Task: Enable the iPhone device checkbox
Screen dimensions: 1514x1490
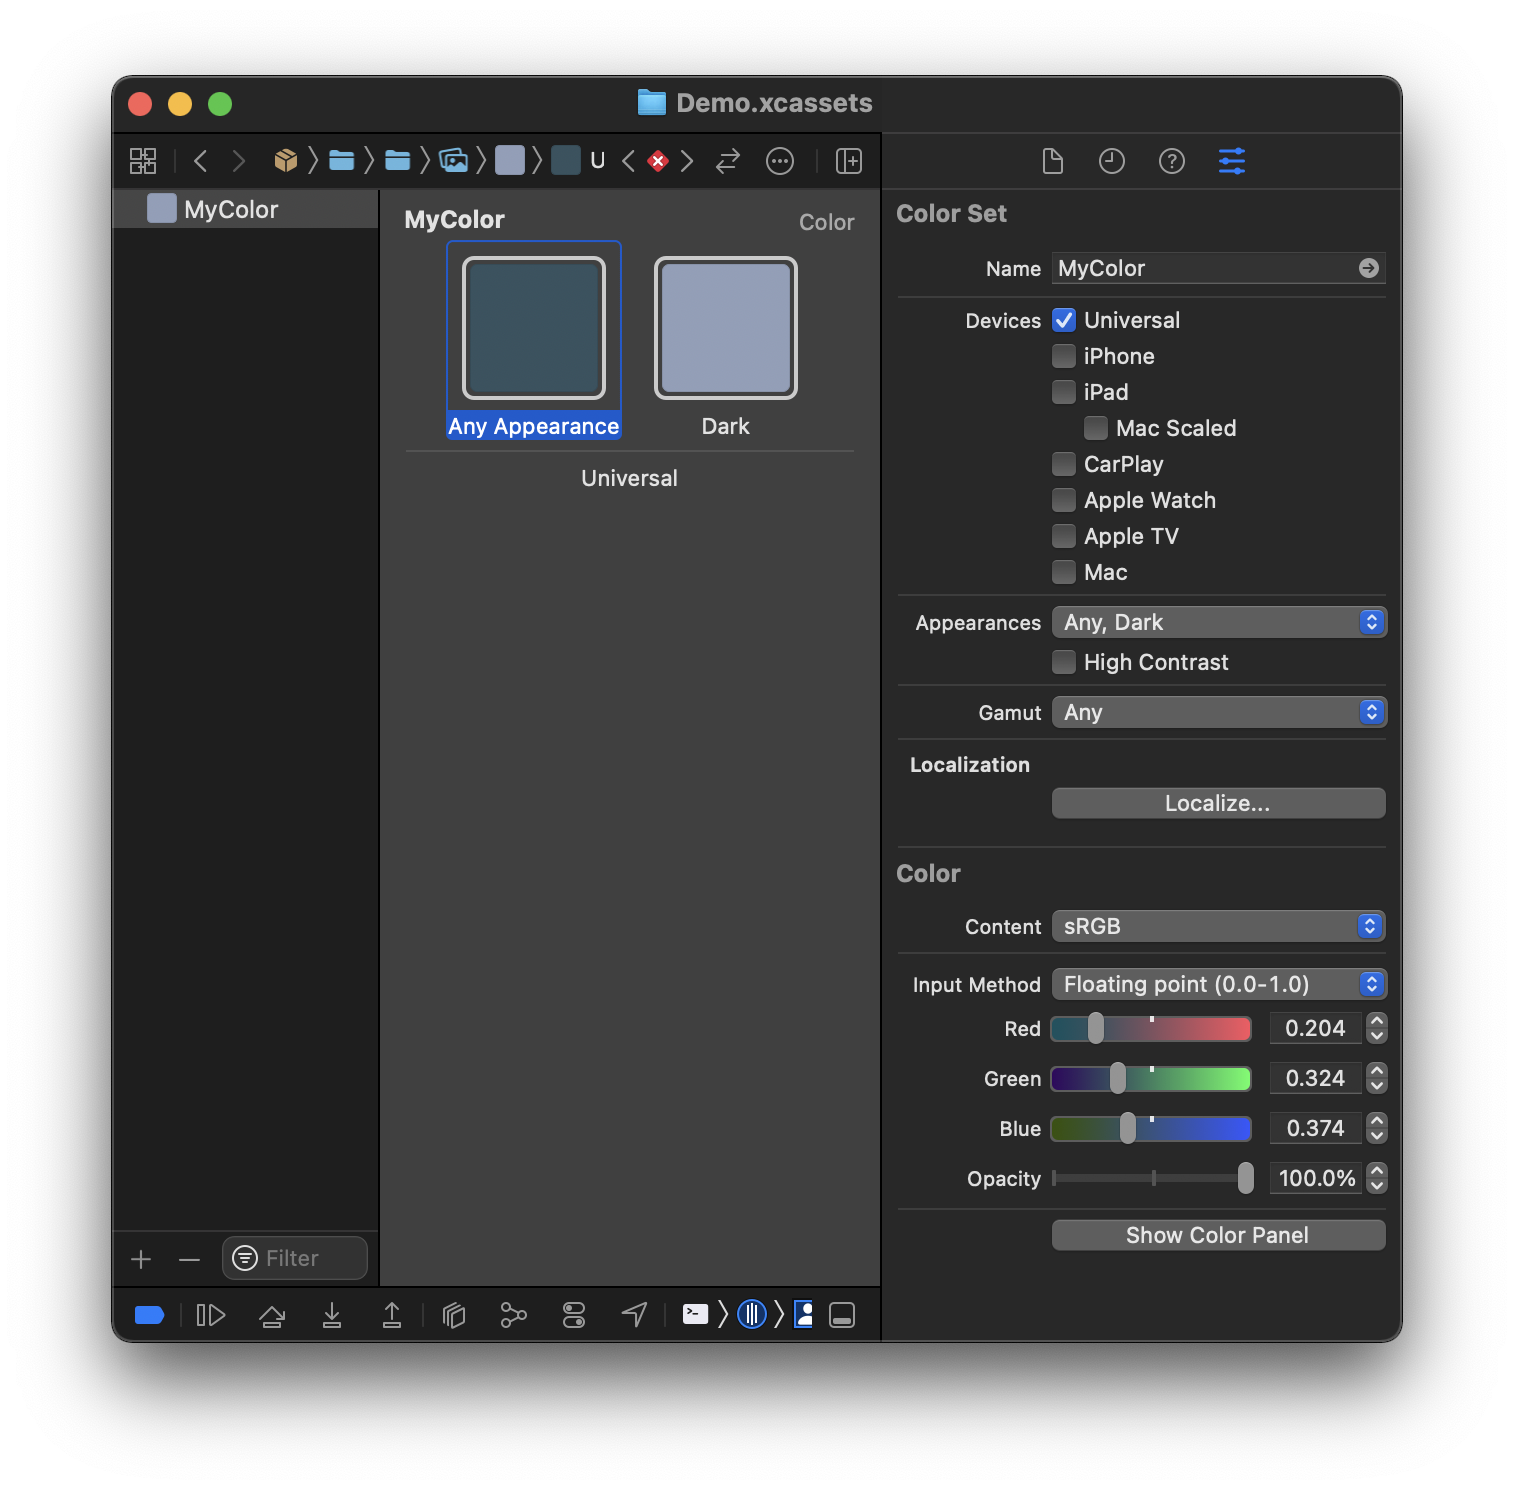Action: tap(1064, 356)
